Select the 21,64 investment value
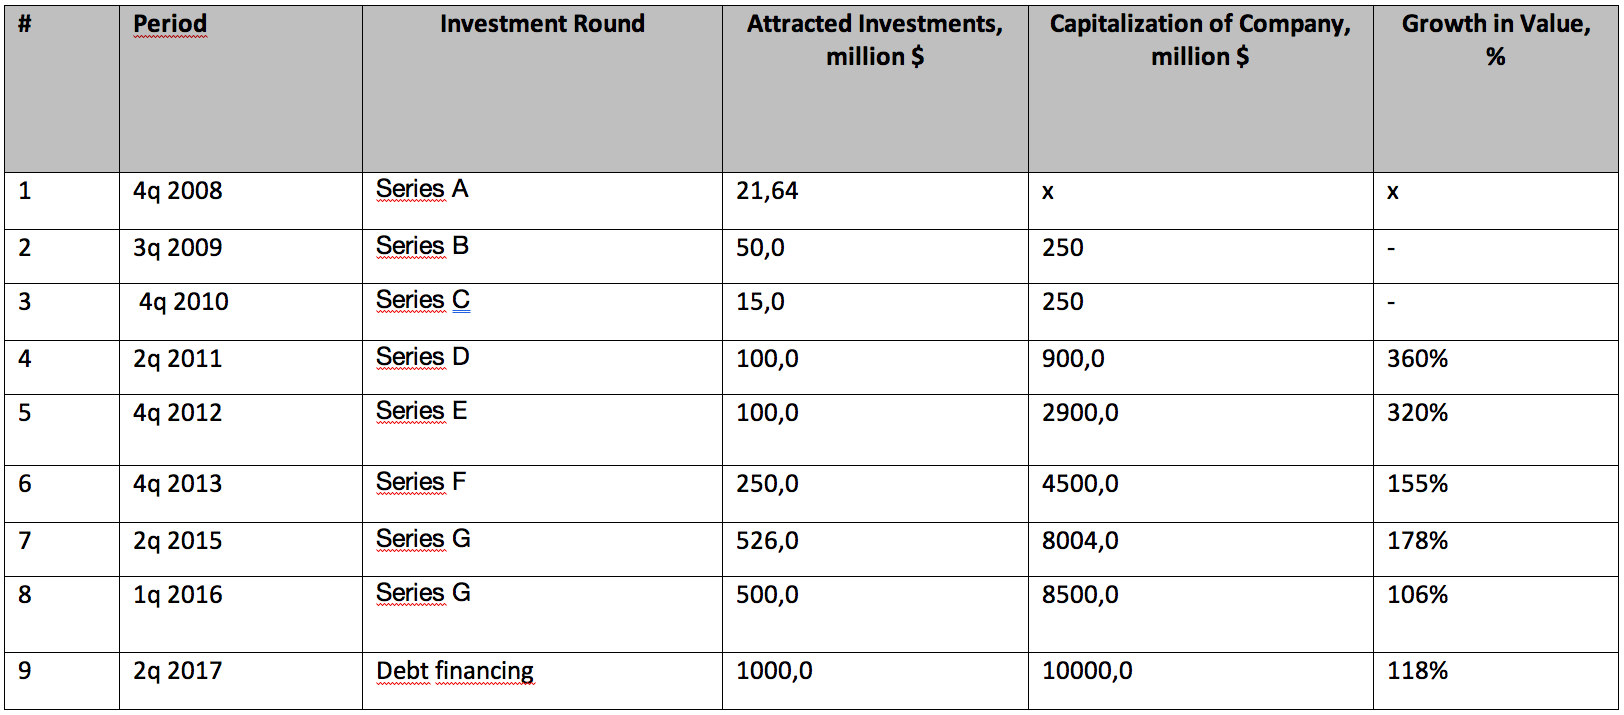Screen dimensions: 1624x715 (767, 191)
